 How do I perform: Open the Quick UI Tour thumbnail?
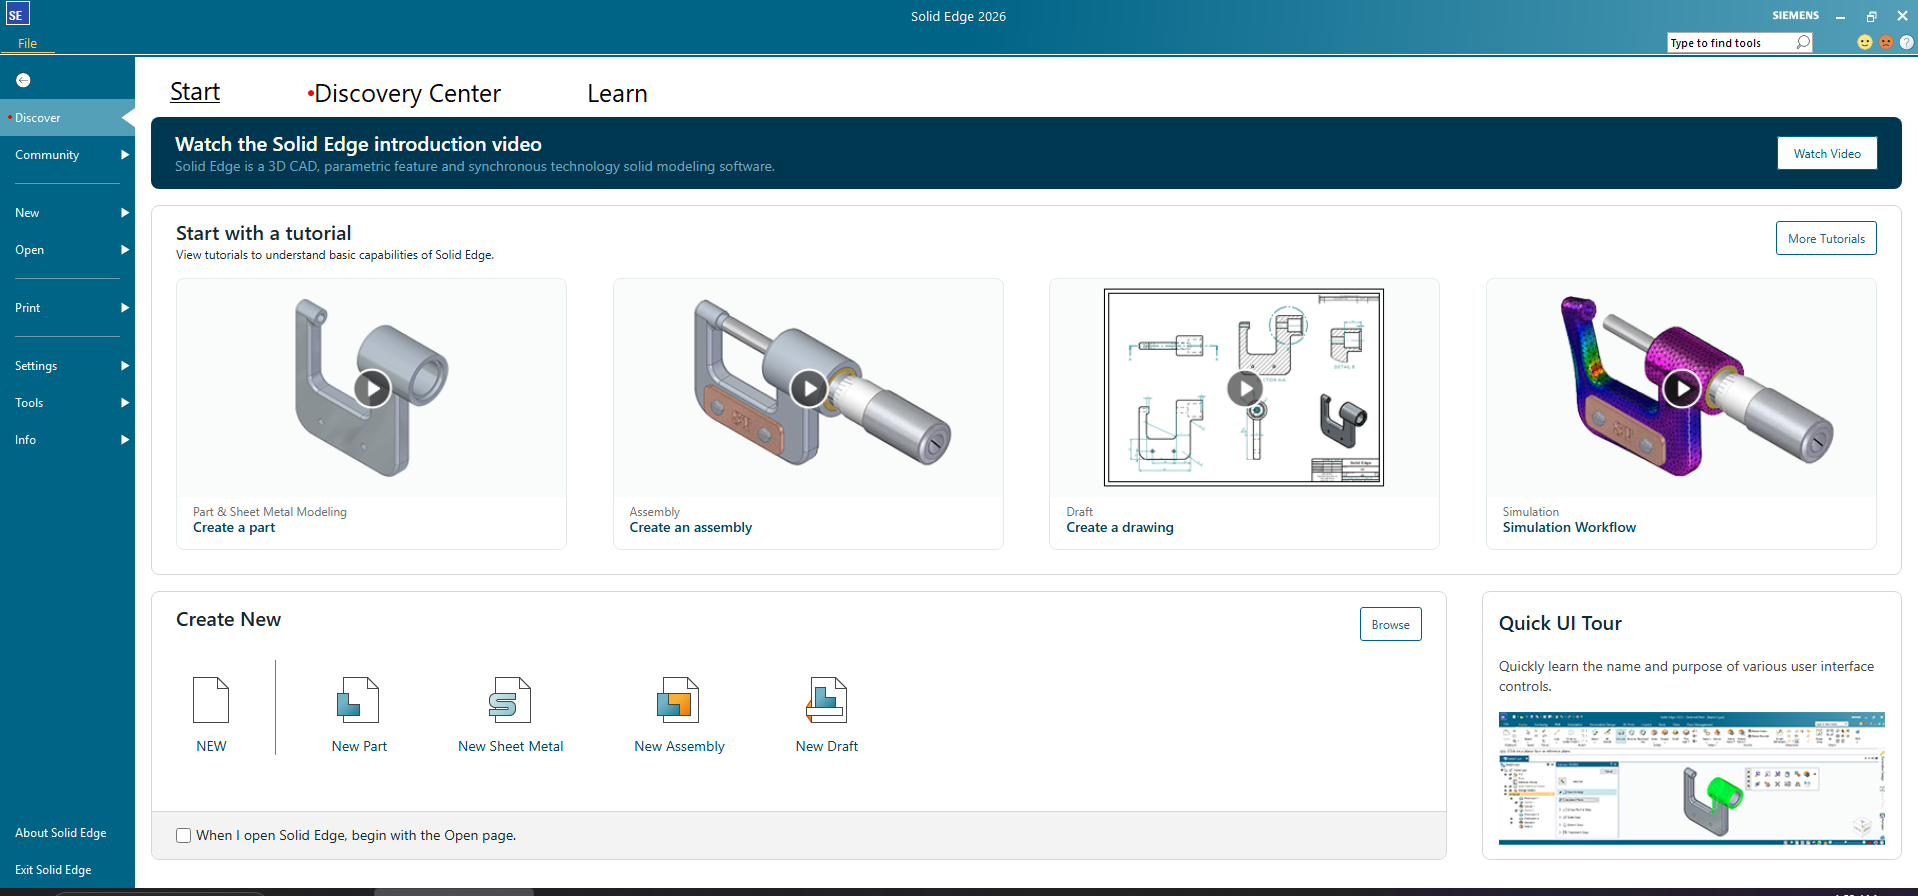1691,778
